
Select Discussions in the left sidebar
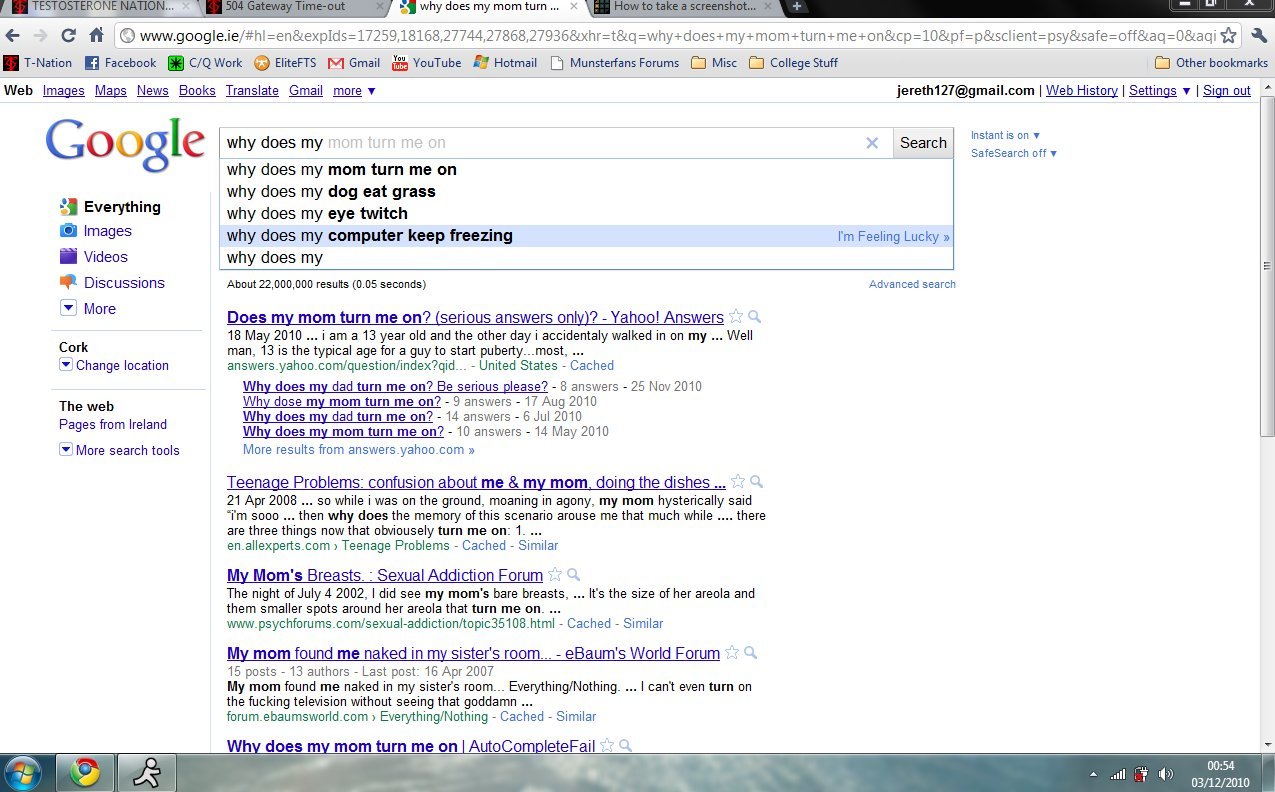pyautogui.click(x=112, y=283)
